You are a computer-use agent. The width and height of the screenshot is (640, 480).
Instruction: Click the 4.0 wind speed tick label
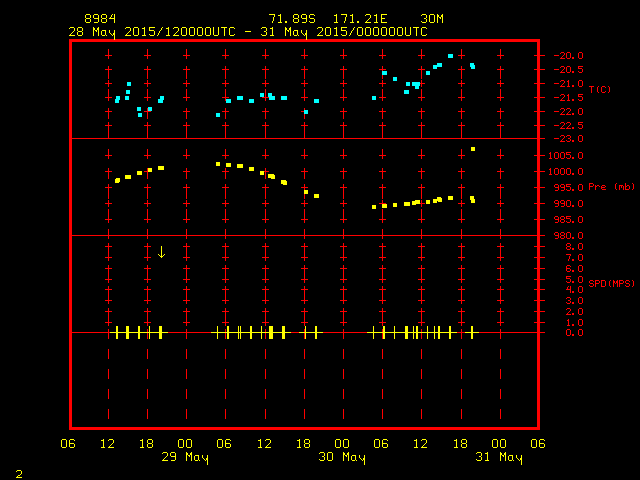pyautogui.click(x=574, y=290)
